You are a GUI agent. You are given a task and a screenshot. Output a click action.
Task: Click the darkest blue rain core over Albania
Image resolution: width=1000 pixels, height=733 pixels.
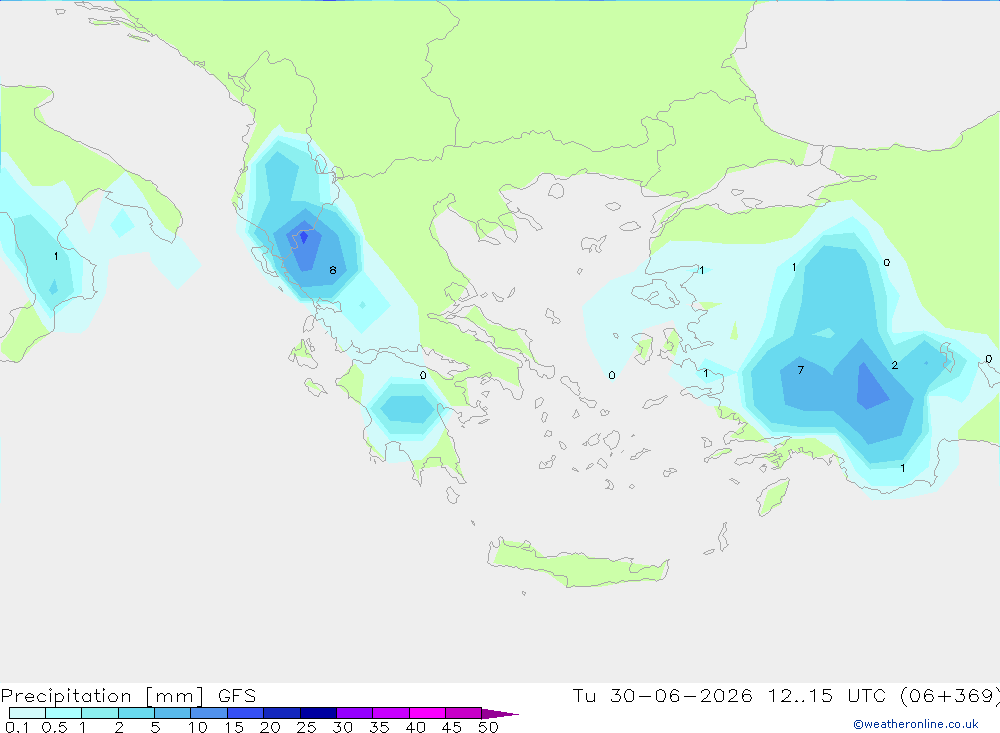(304, 237)
